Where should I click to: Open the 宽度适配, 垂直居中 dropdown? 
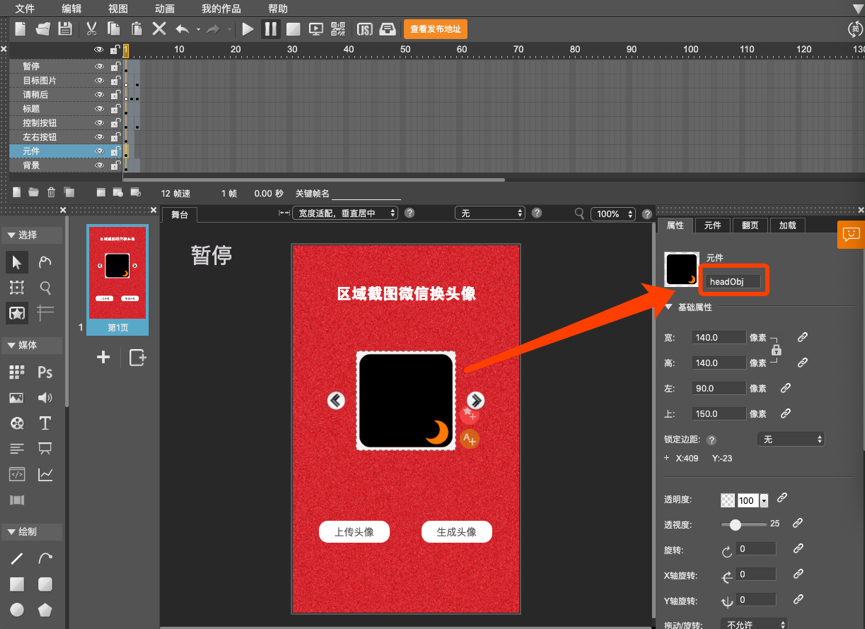(x=345, y=213)
